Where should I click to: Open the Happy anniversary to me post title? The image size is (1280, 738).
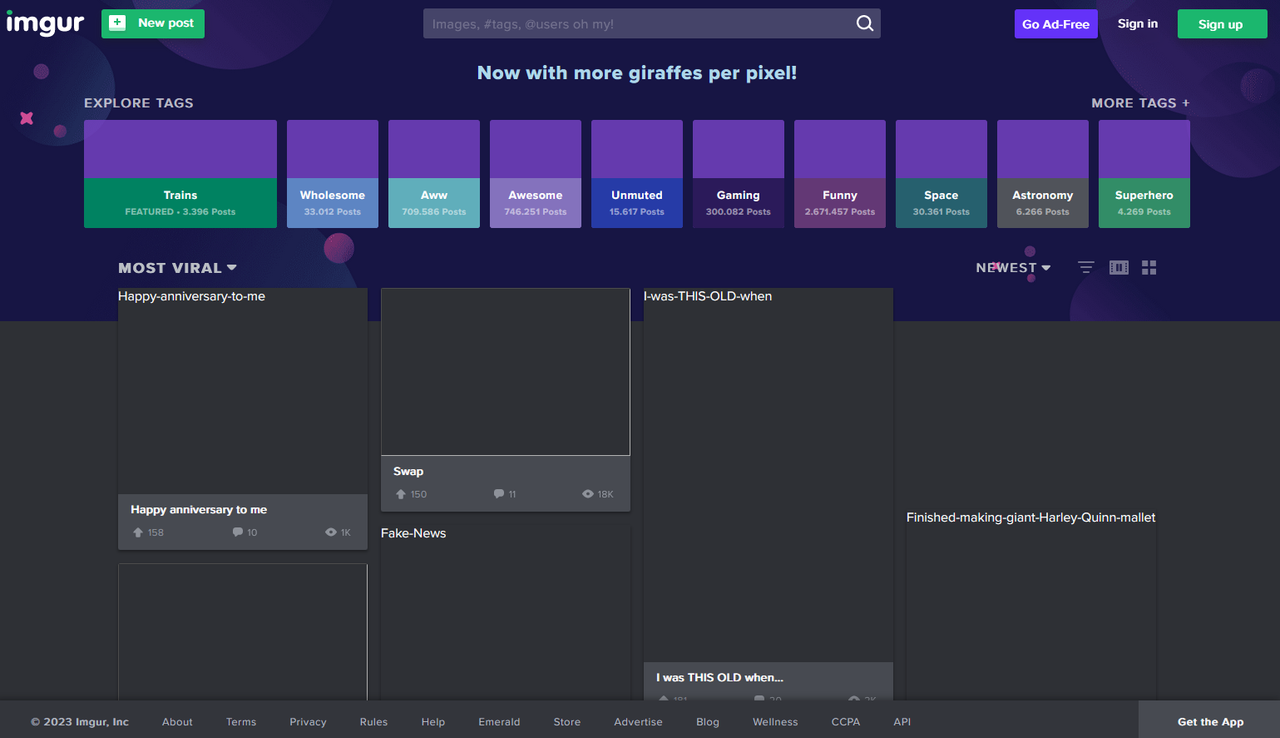(199, 510)
